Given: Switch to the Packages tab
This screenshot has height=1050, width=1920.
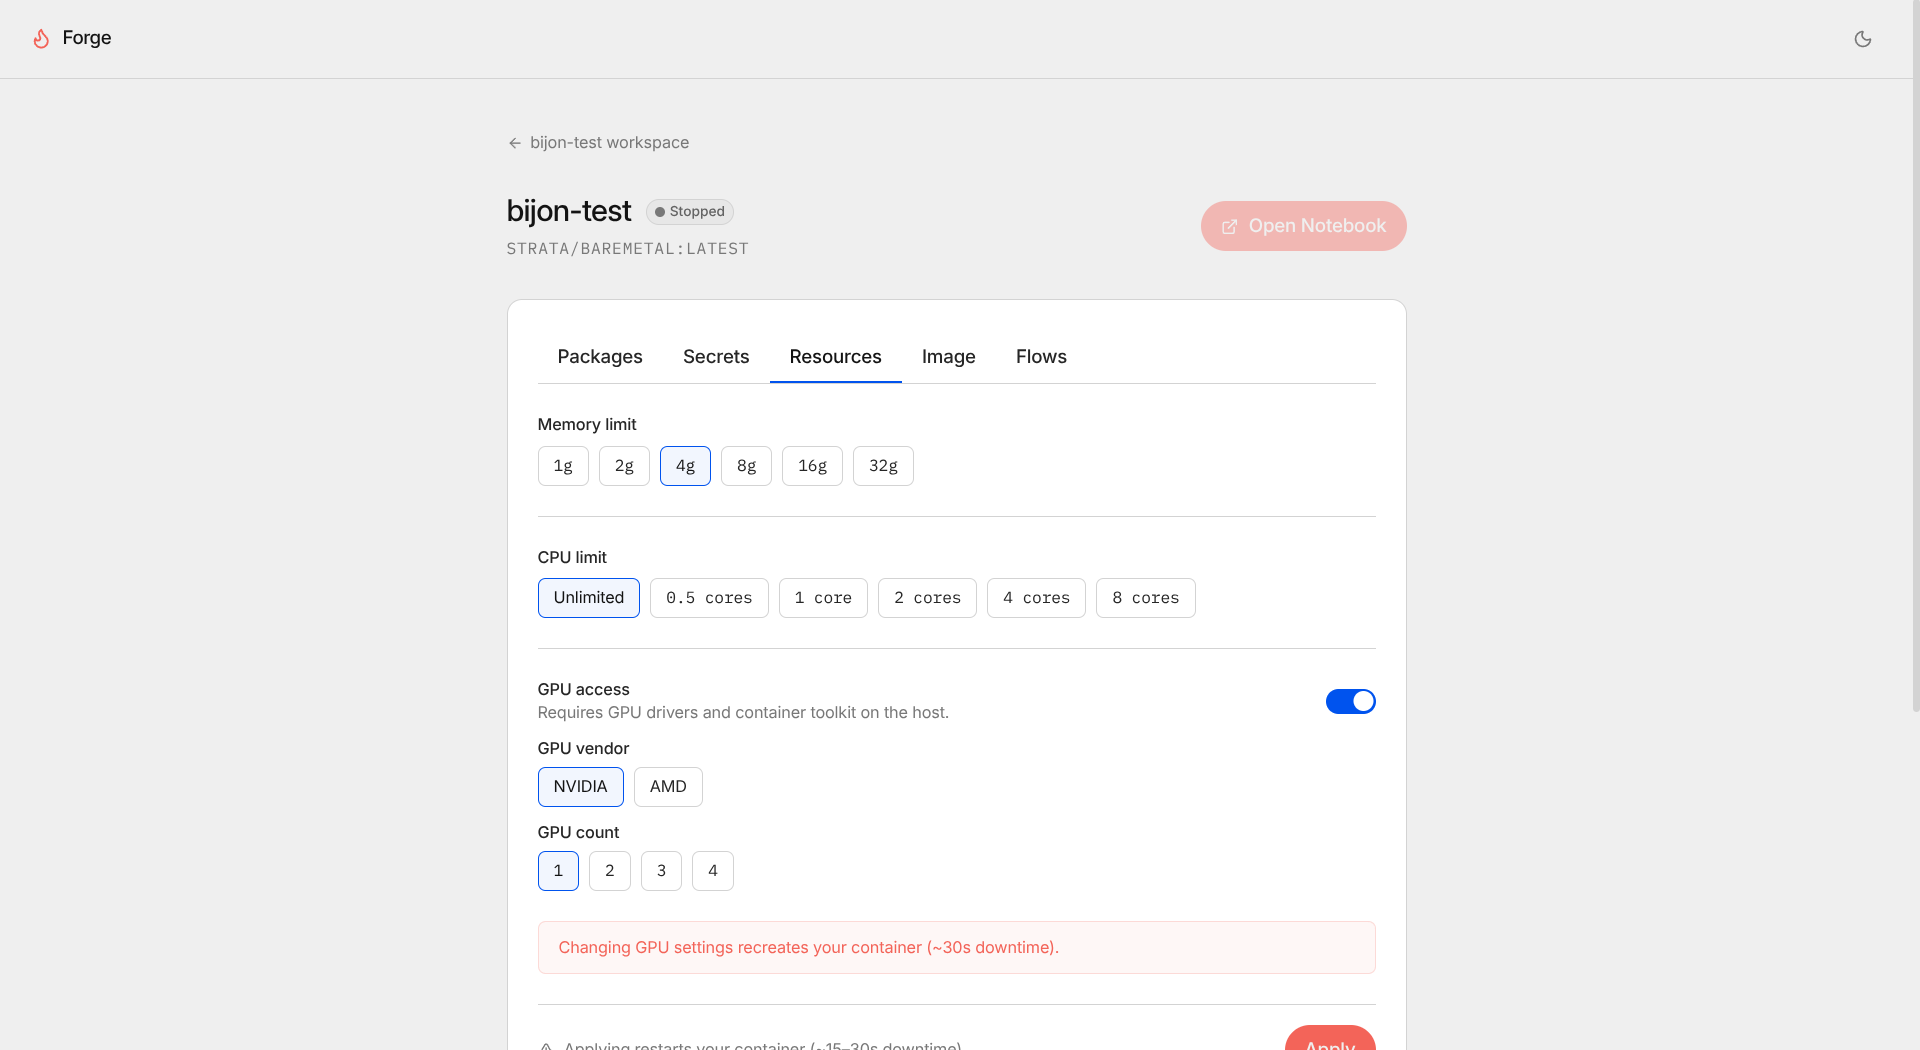Looking at the screenshot, I should pos(600,357).
